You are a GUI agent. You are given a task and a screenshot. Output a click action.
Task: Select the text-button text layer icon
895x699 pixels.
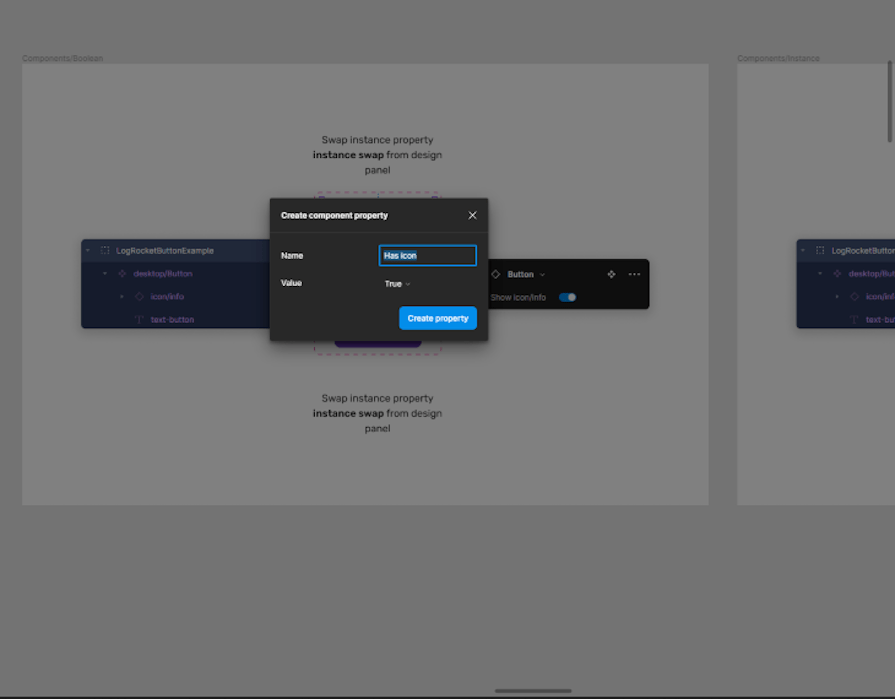[x=139, y=320]
